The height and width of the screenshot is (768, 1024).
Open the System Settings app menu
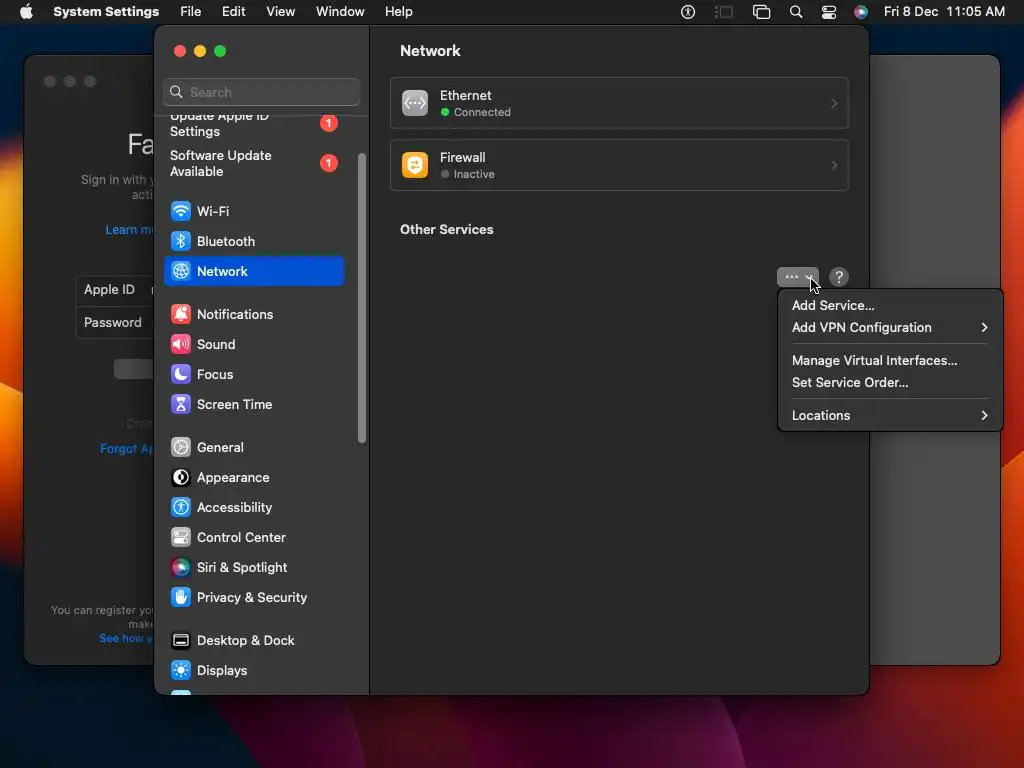pos(106,12)
